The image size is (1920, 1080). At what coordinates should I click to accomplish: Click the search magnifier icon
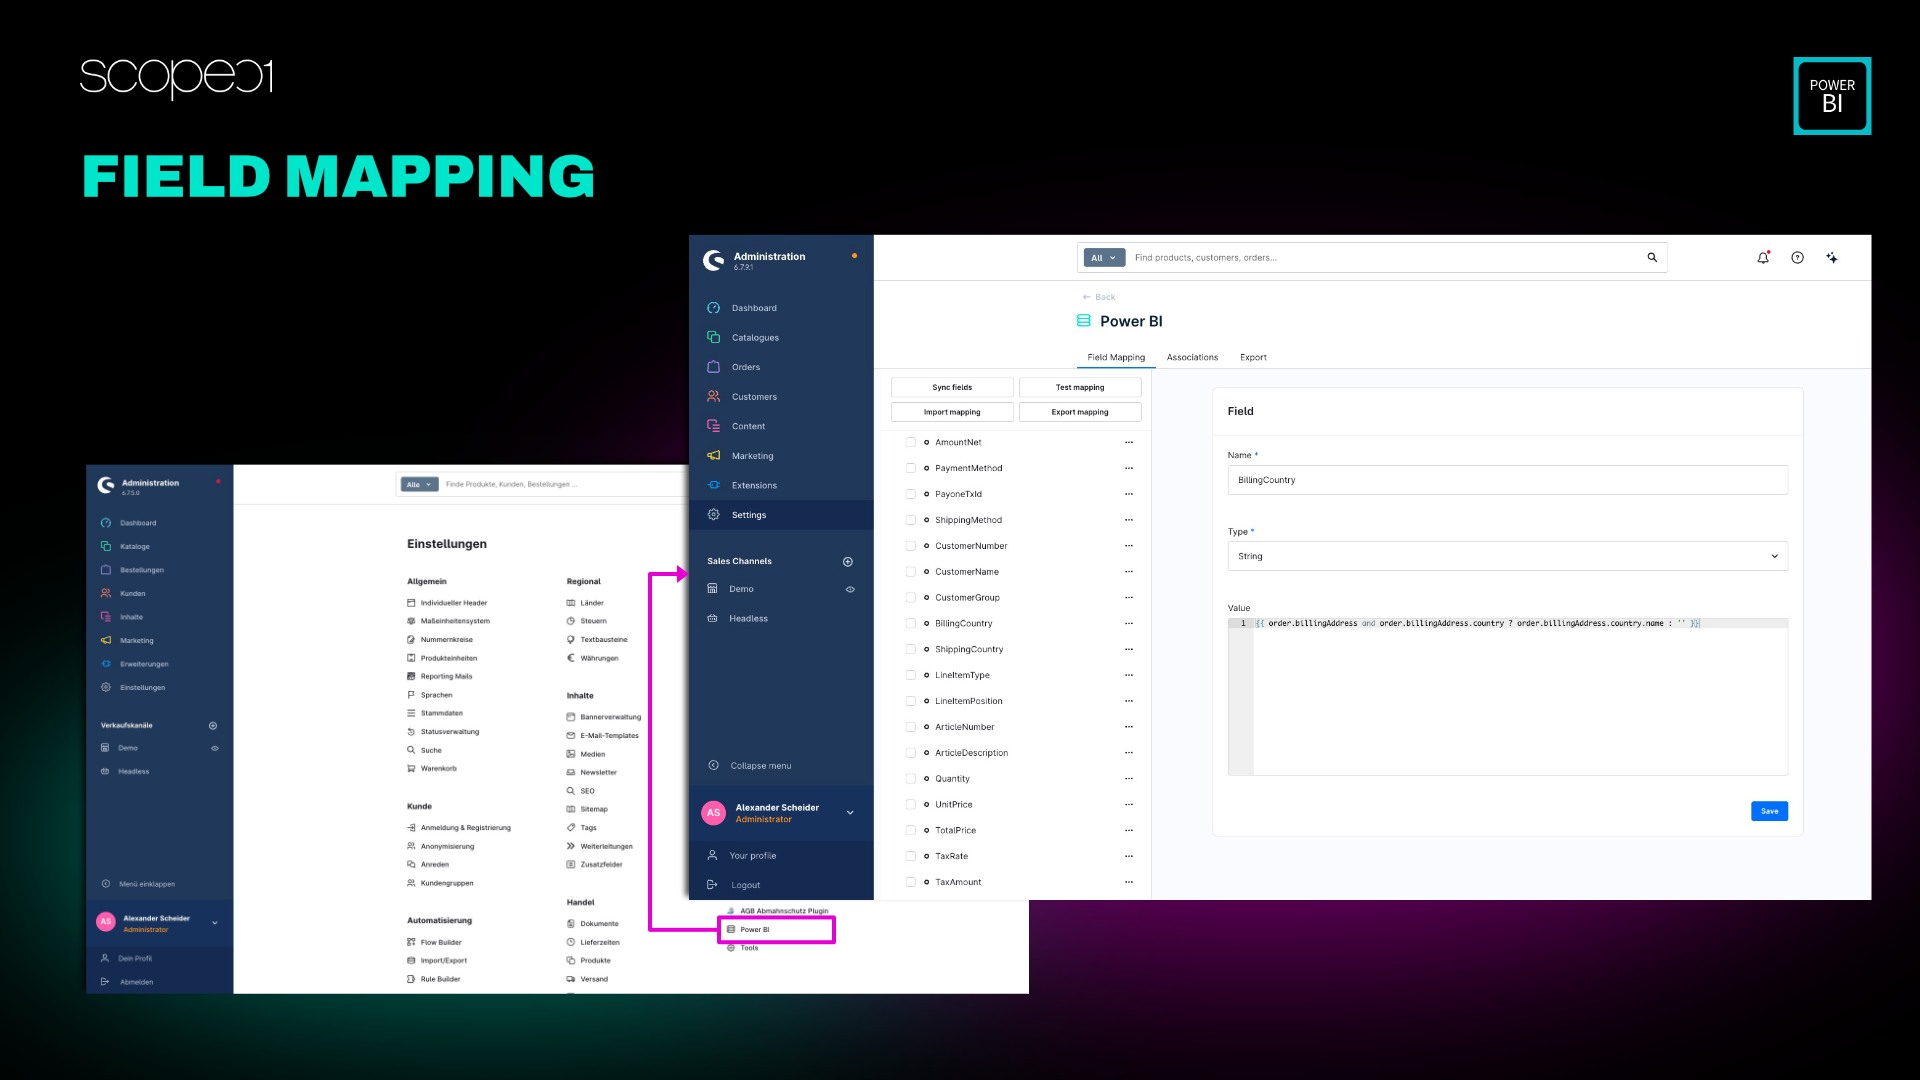pos(1652,258)
